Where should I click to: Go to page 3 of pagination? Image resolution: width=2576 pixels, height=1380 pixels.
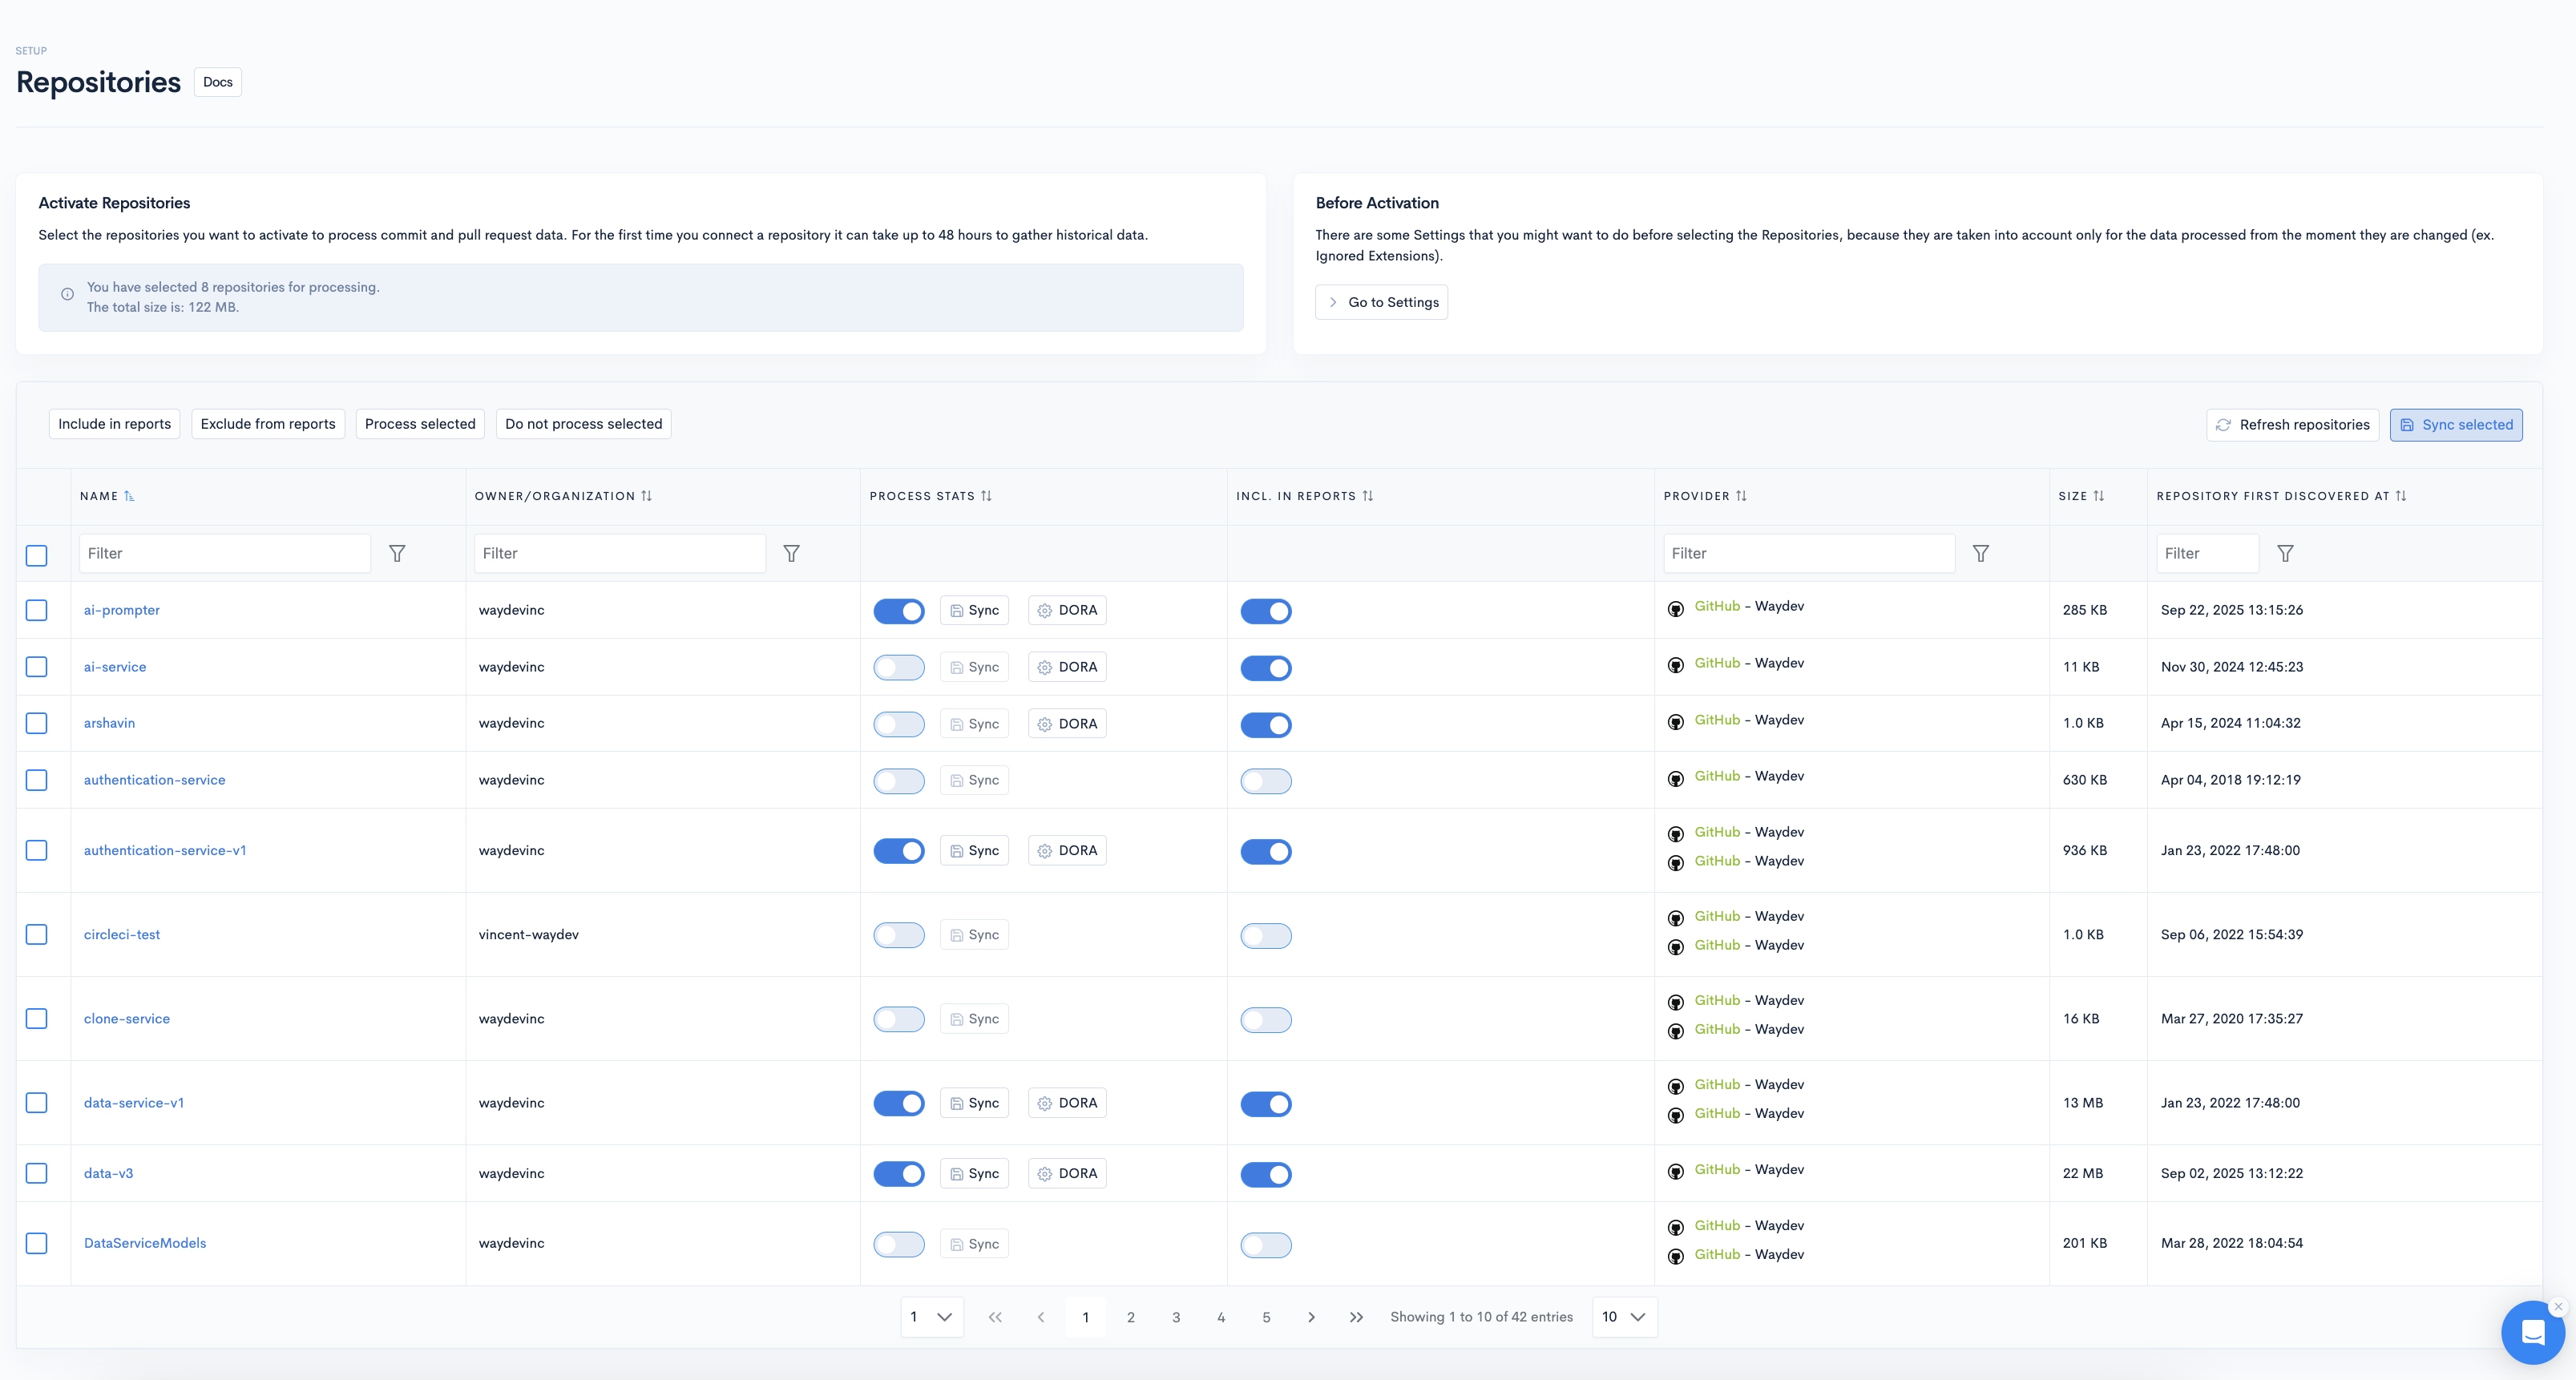pyautogui.click(x=1176, y=1317)
